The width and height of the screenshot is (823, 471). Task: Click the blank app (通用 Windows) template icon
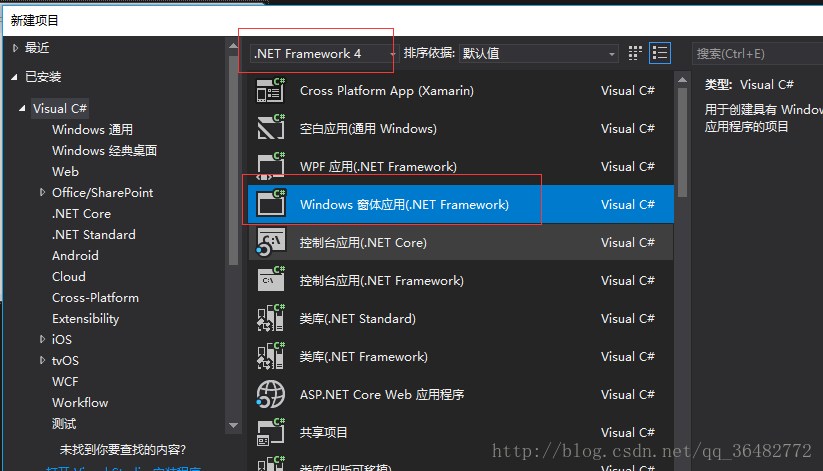pyautogui.click(x=271, y=128)
